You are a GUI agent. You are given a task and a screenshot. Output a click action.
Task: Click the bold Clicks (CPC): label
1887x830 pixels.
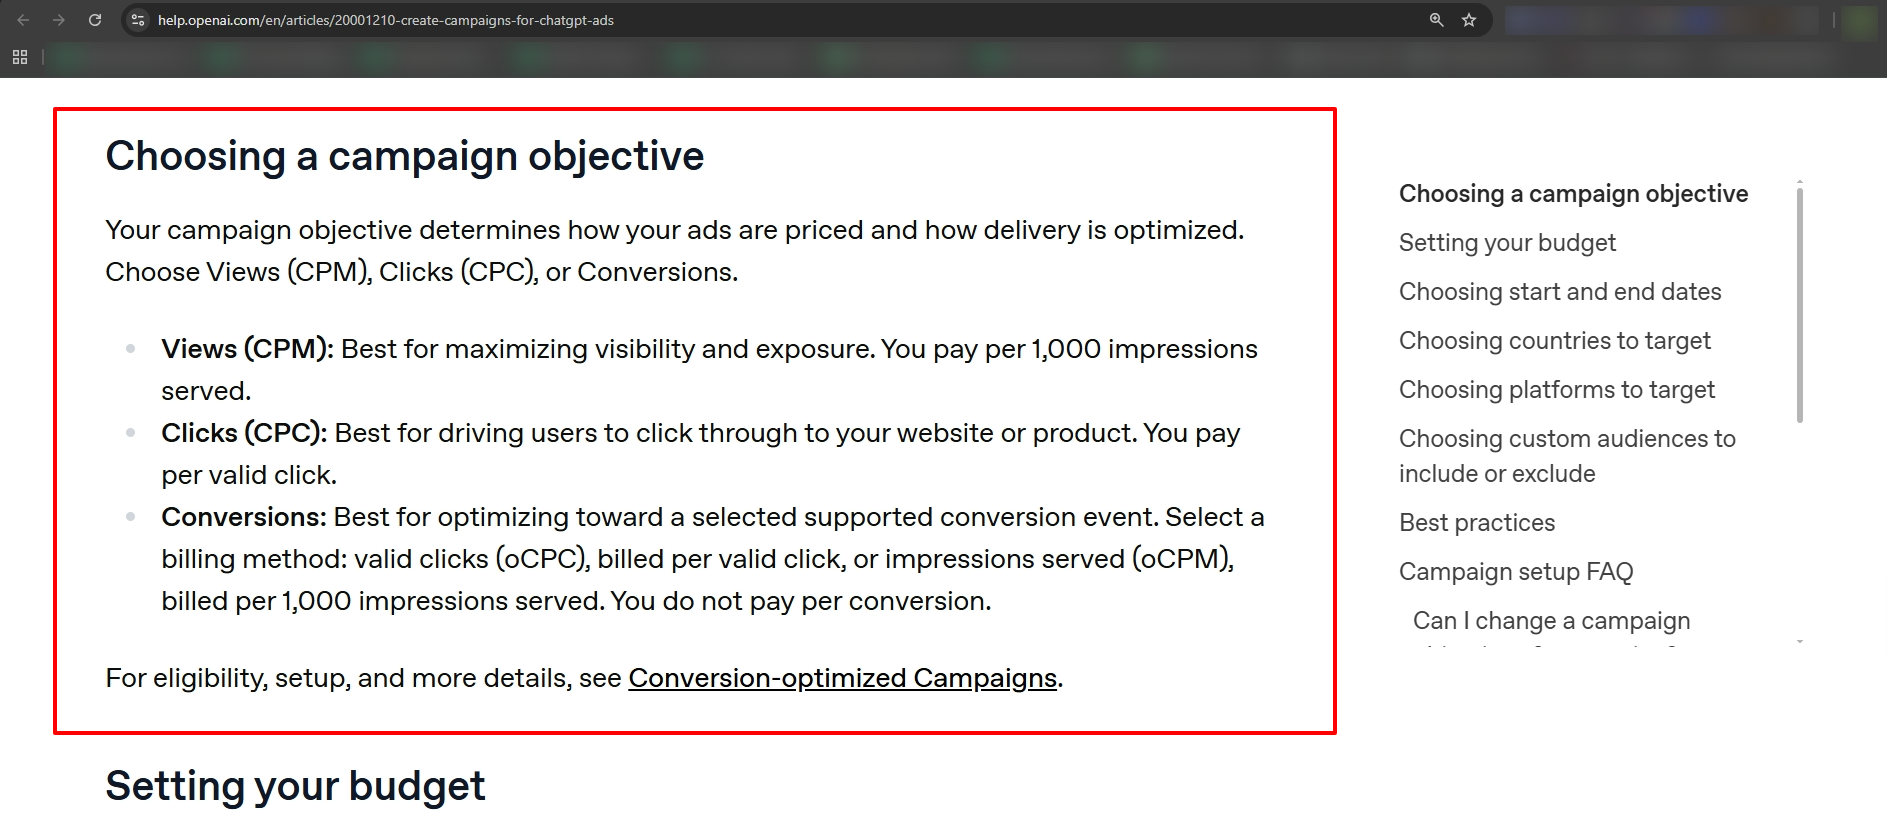244,433
